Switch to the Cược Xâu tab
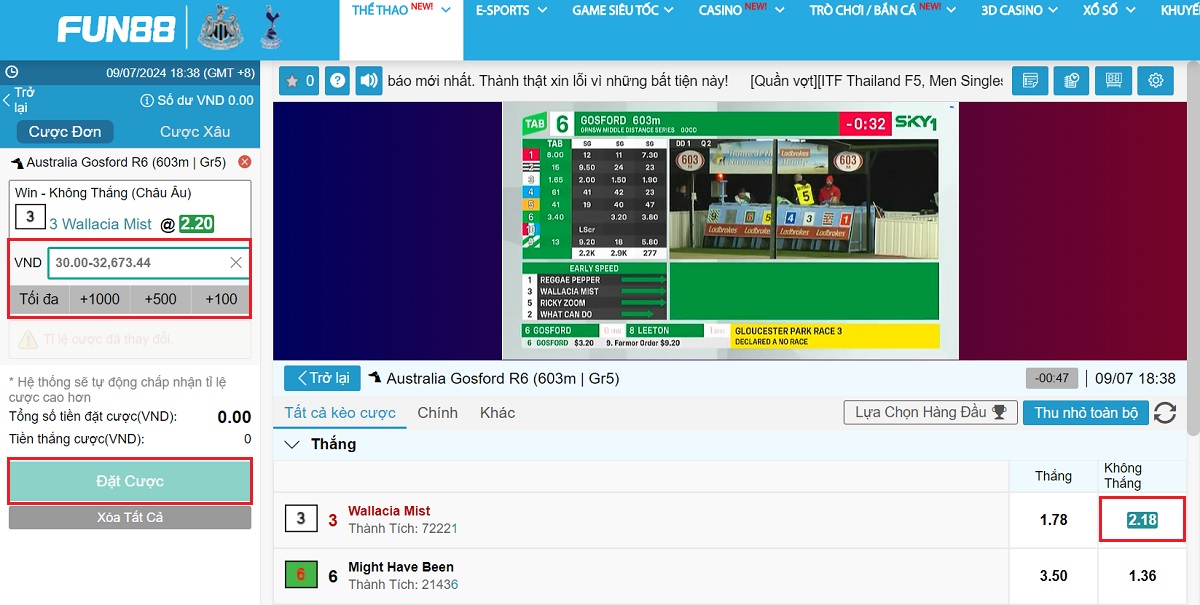This screenshot has width=1200, height=605. (195, 132)
